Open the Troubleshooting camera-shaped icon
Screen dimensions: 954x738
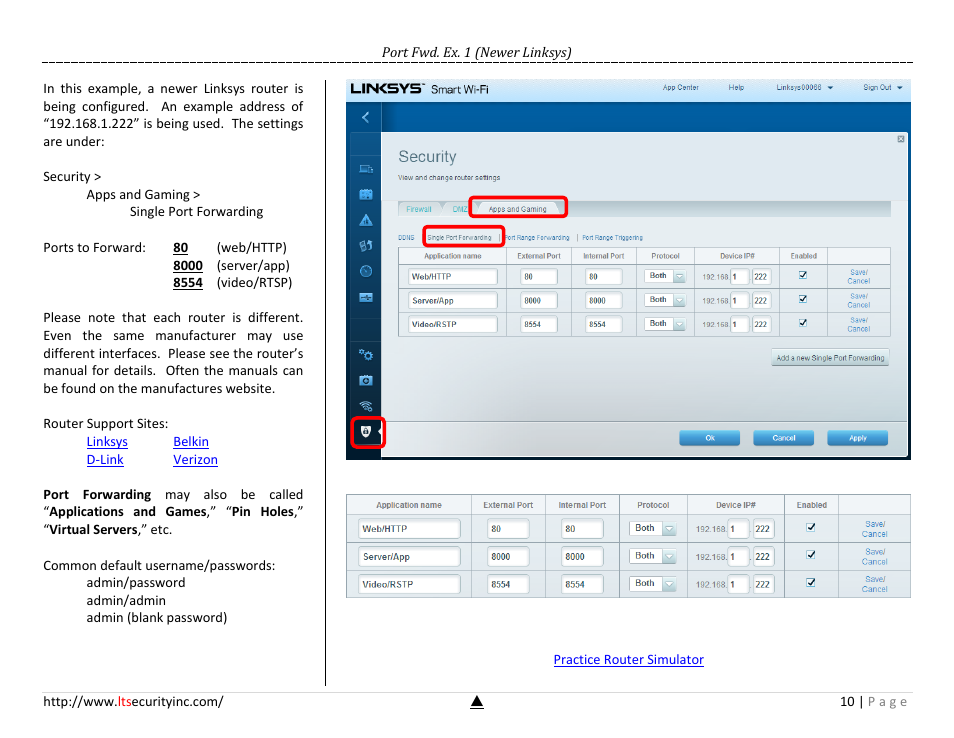[366, 380]
